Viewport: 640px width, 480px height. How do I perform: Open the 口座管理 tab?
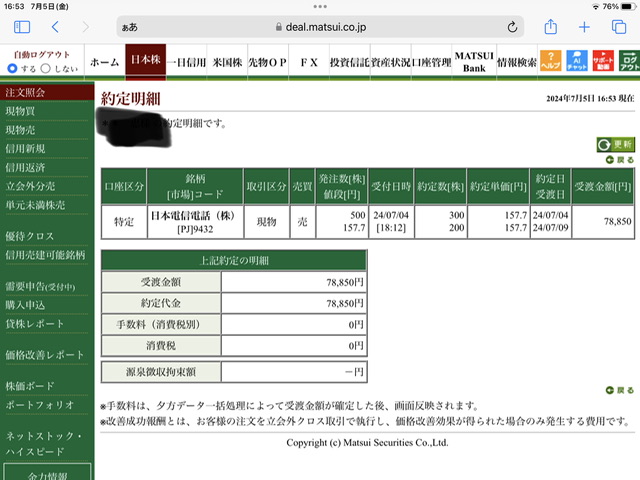431,62
